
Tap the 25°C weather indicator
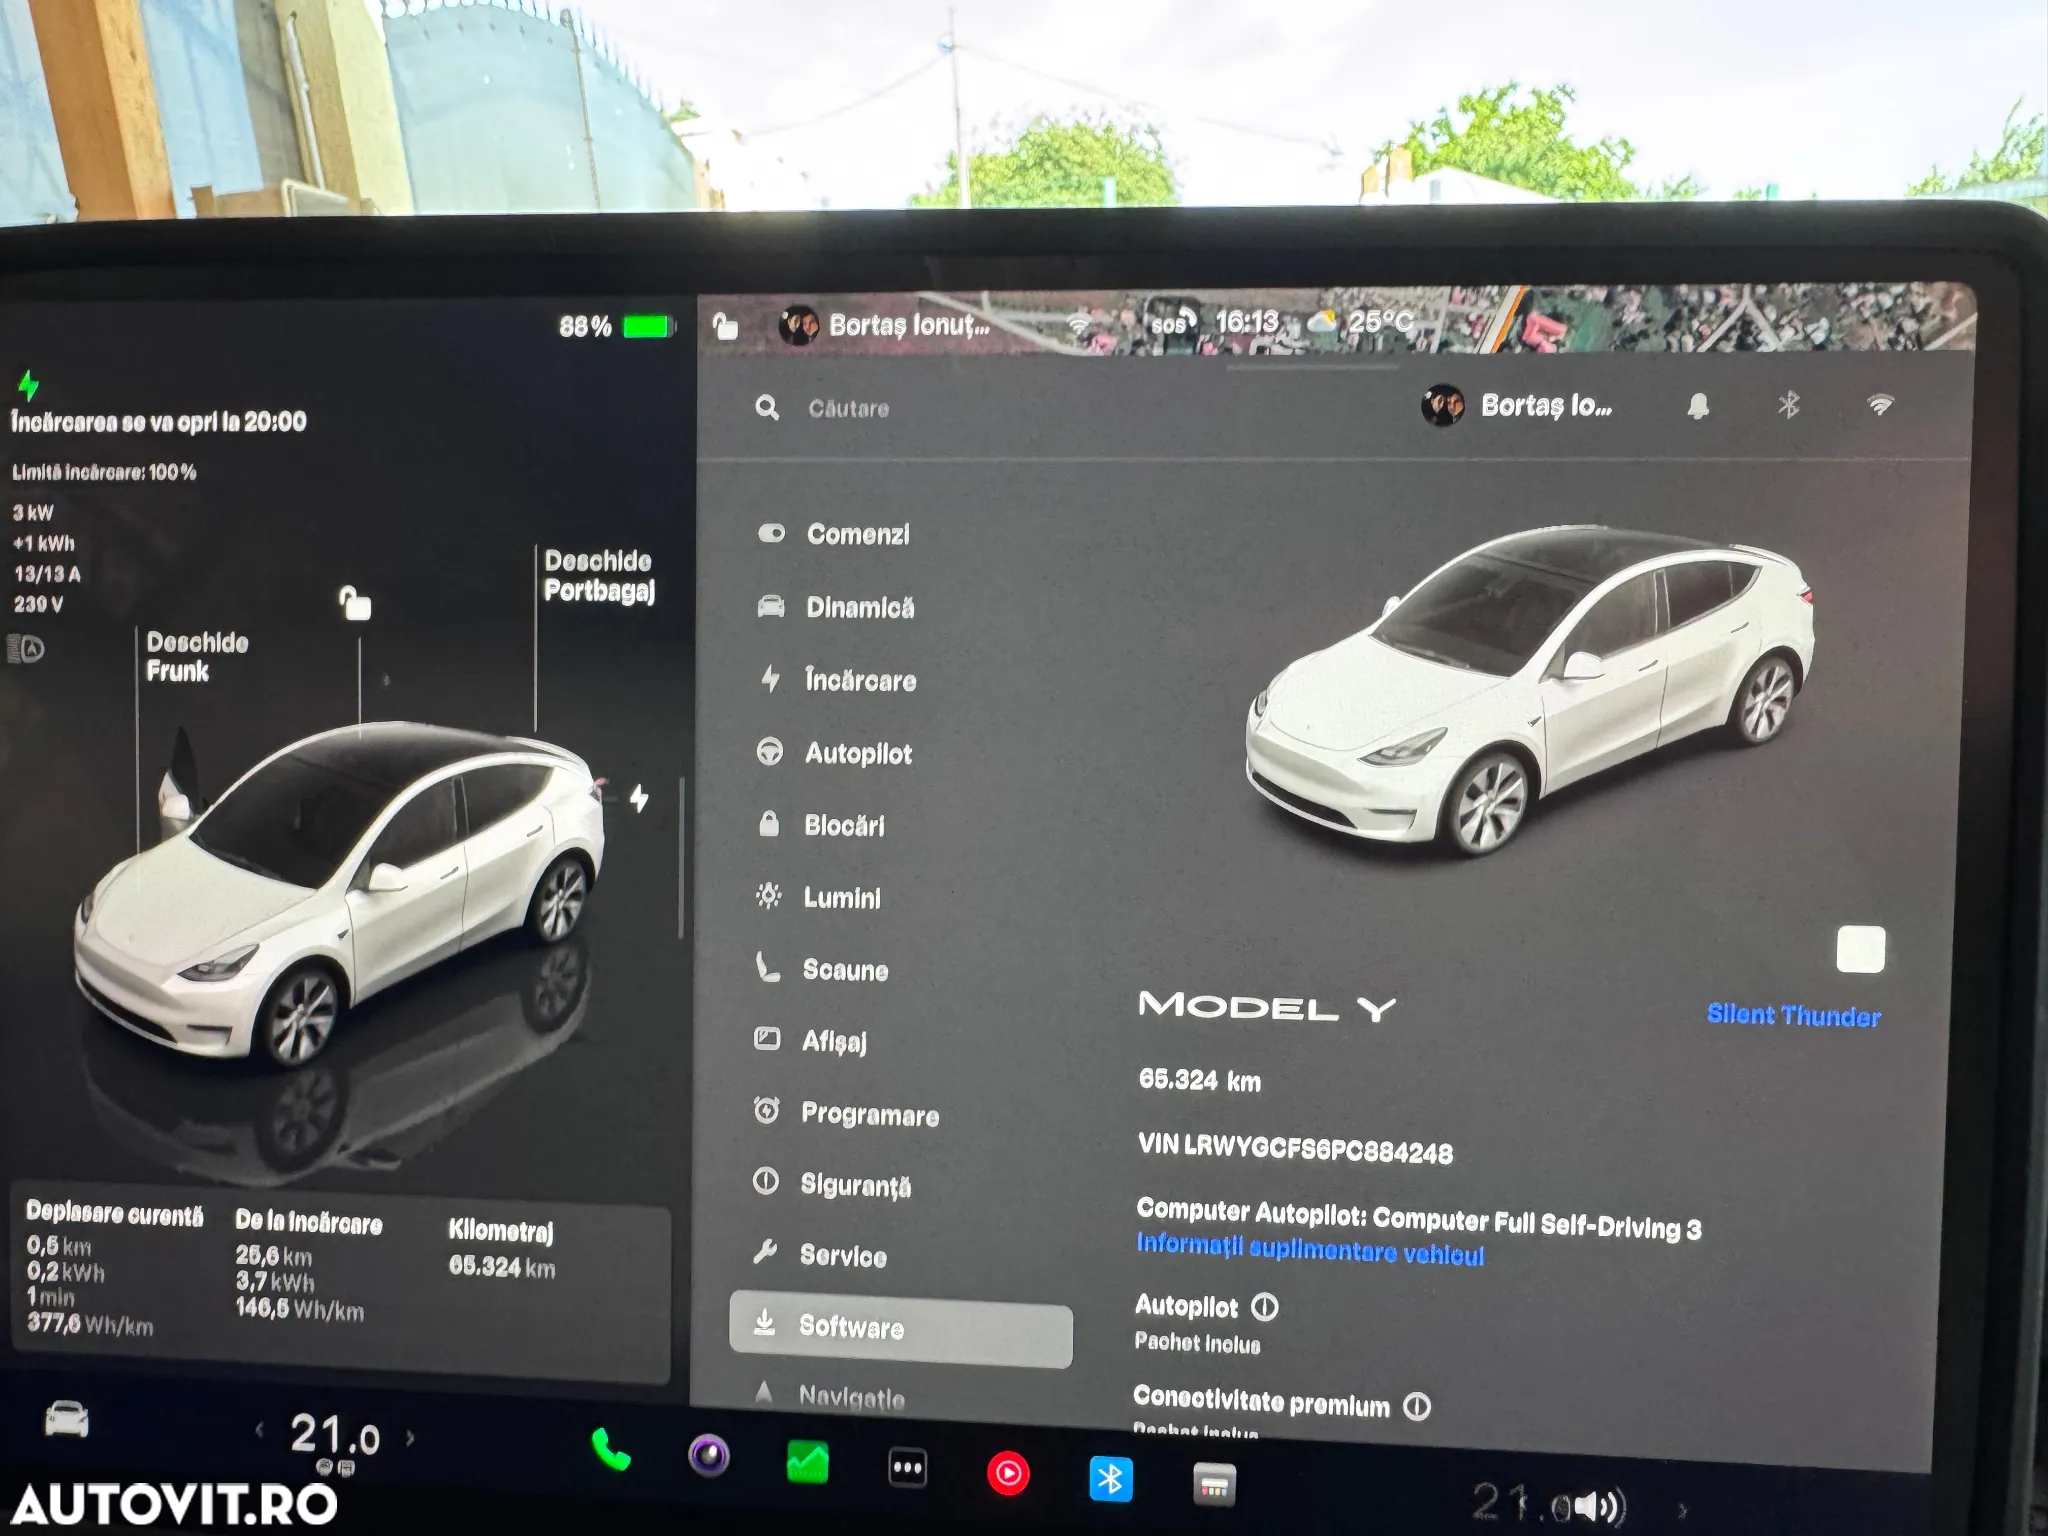(1361, 322)
